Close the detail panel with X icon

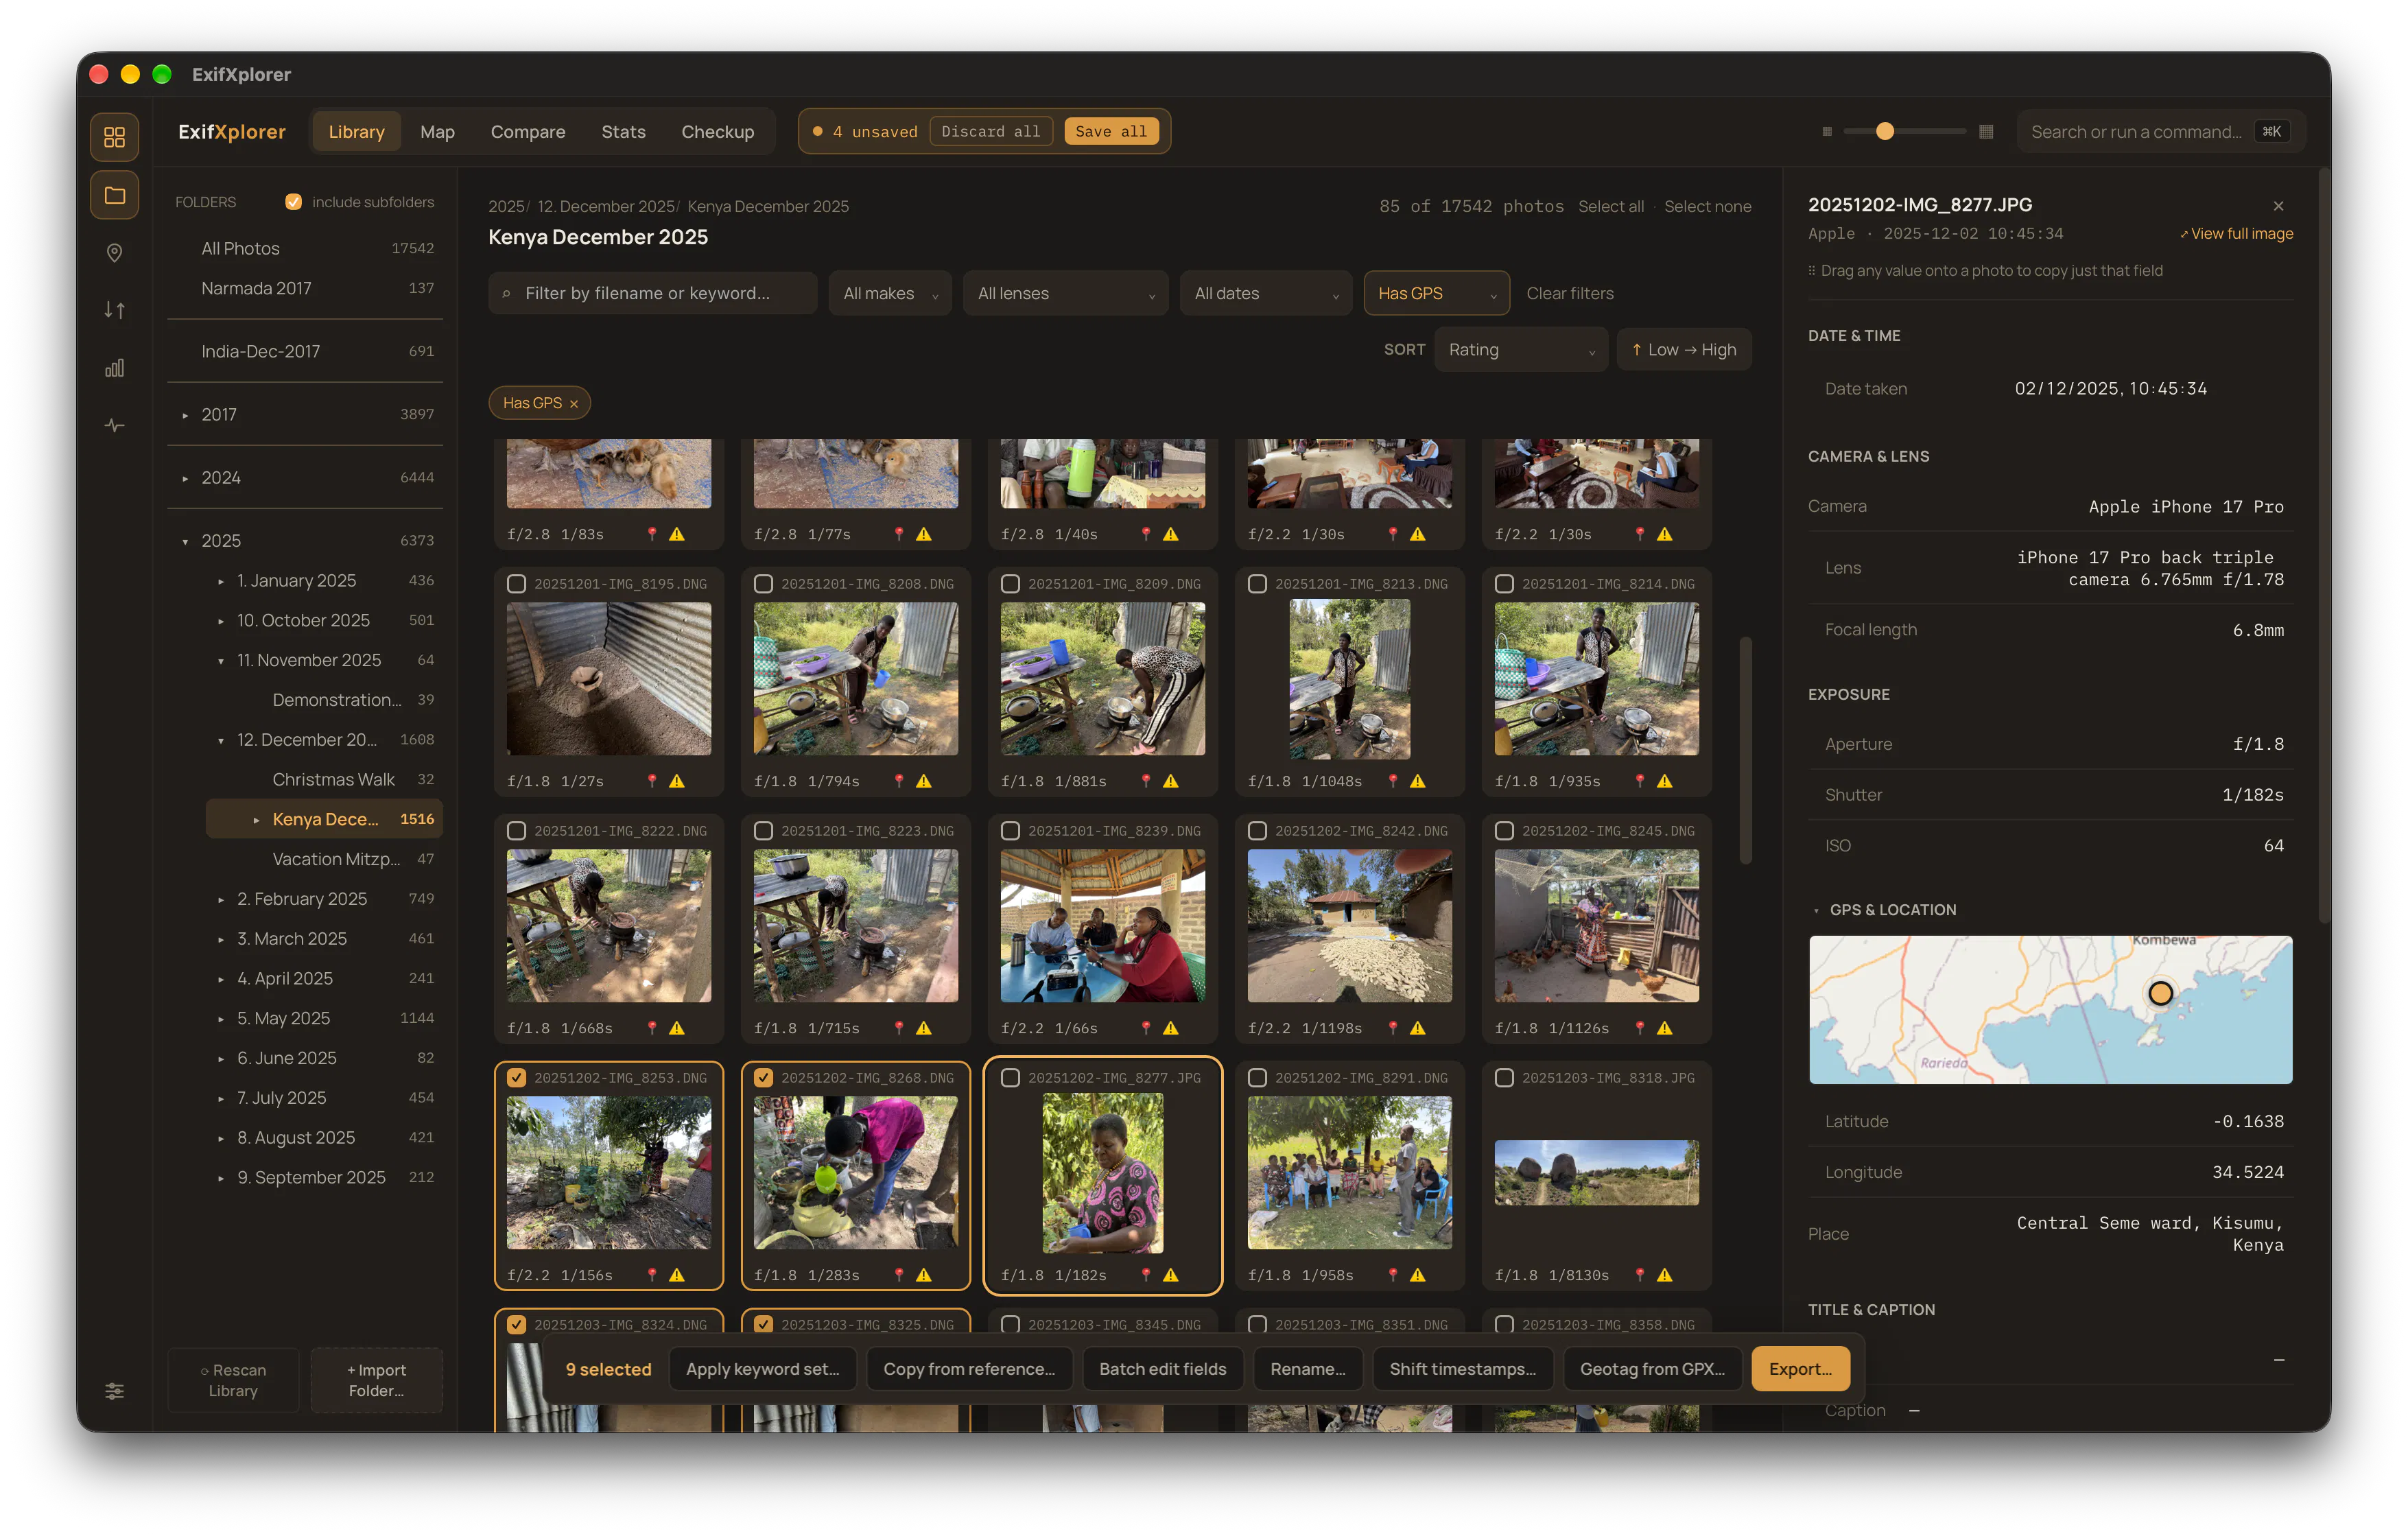click(2278, 206)
